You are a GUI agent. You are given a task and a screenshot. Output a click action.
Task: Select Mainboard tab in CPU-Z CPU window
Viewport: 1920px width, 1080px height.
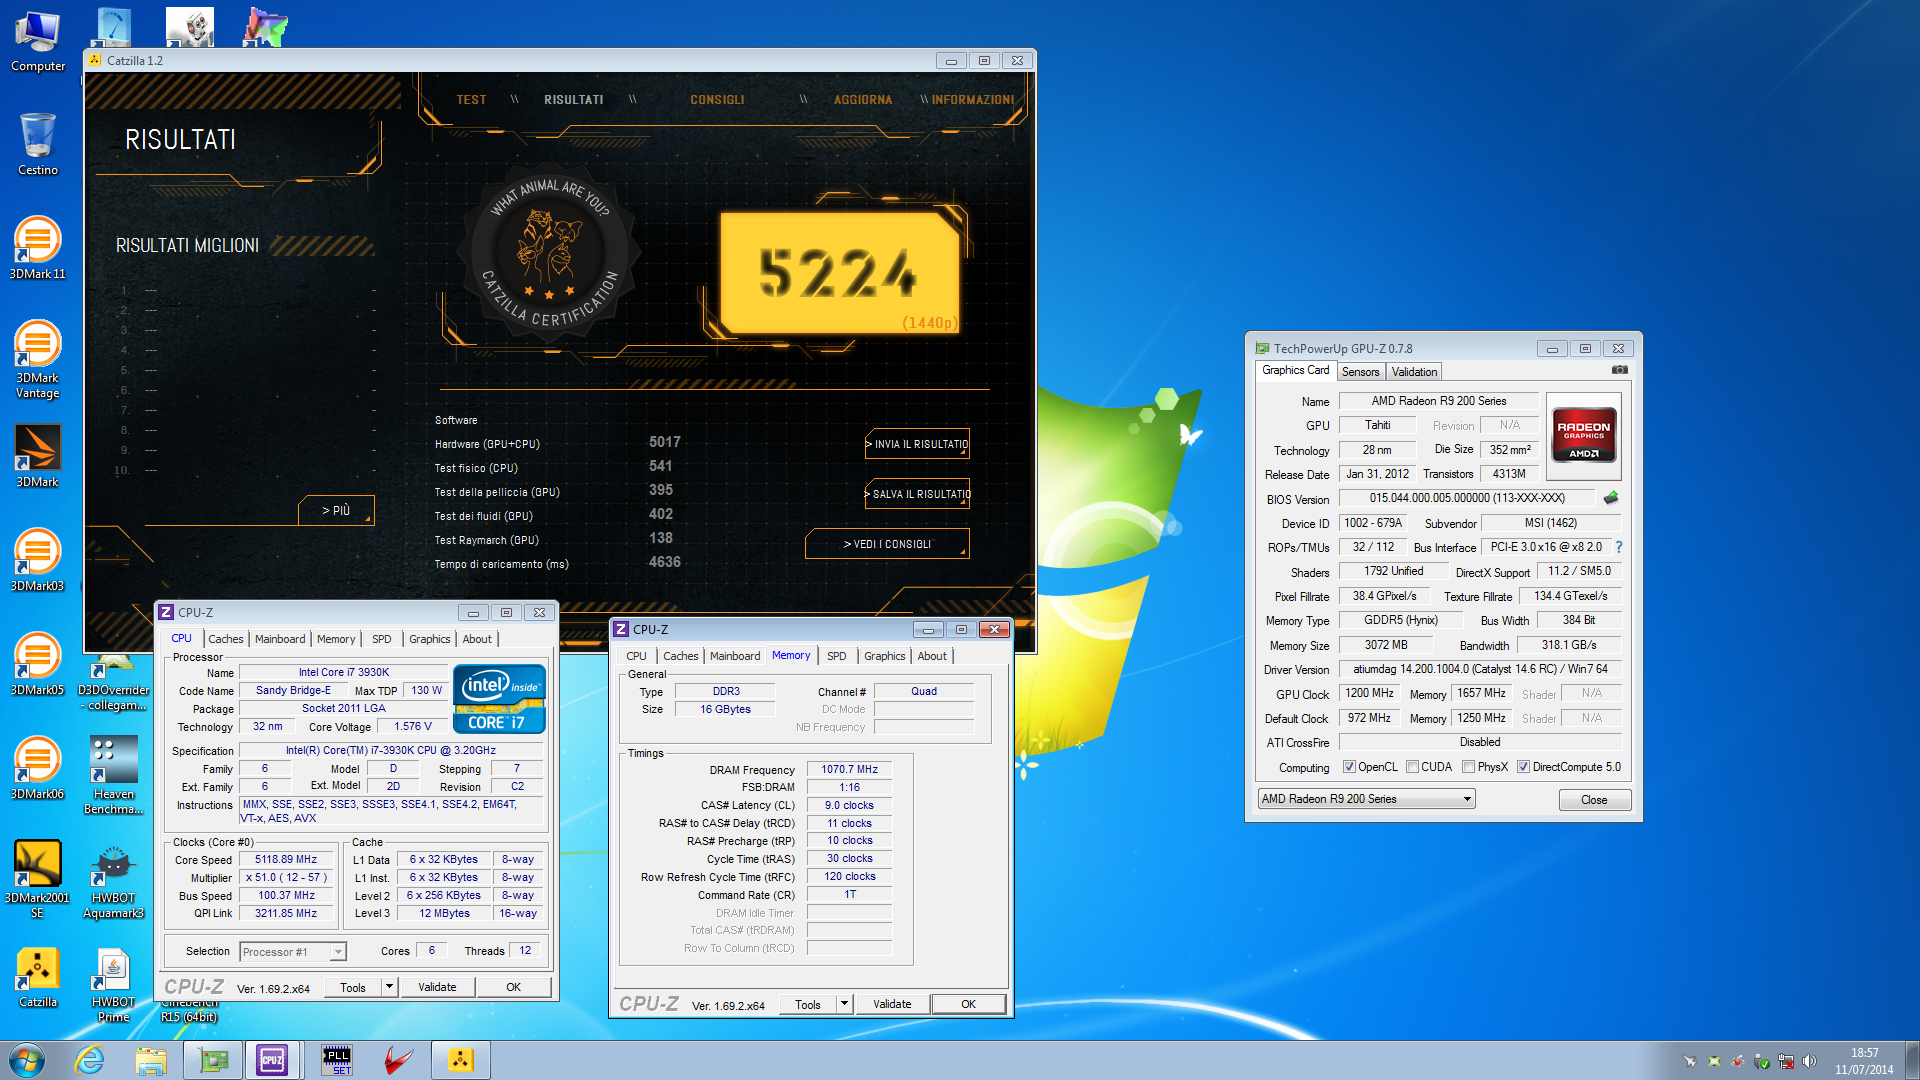pyautogui.click(x=280, y=639)
